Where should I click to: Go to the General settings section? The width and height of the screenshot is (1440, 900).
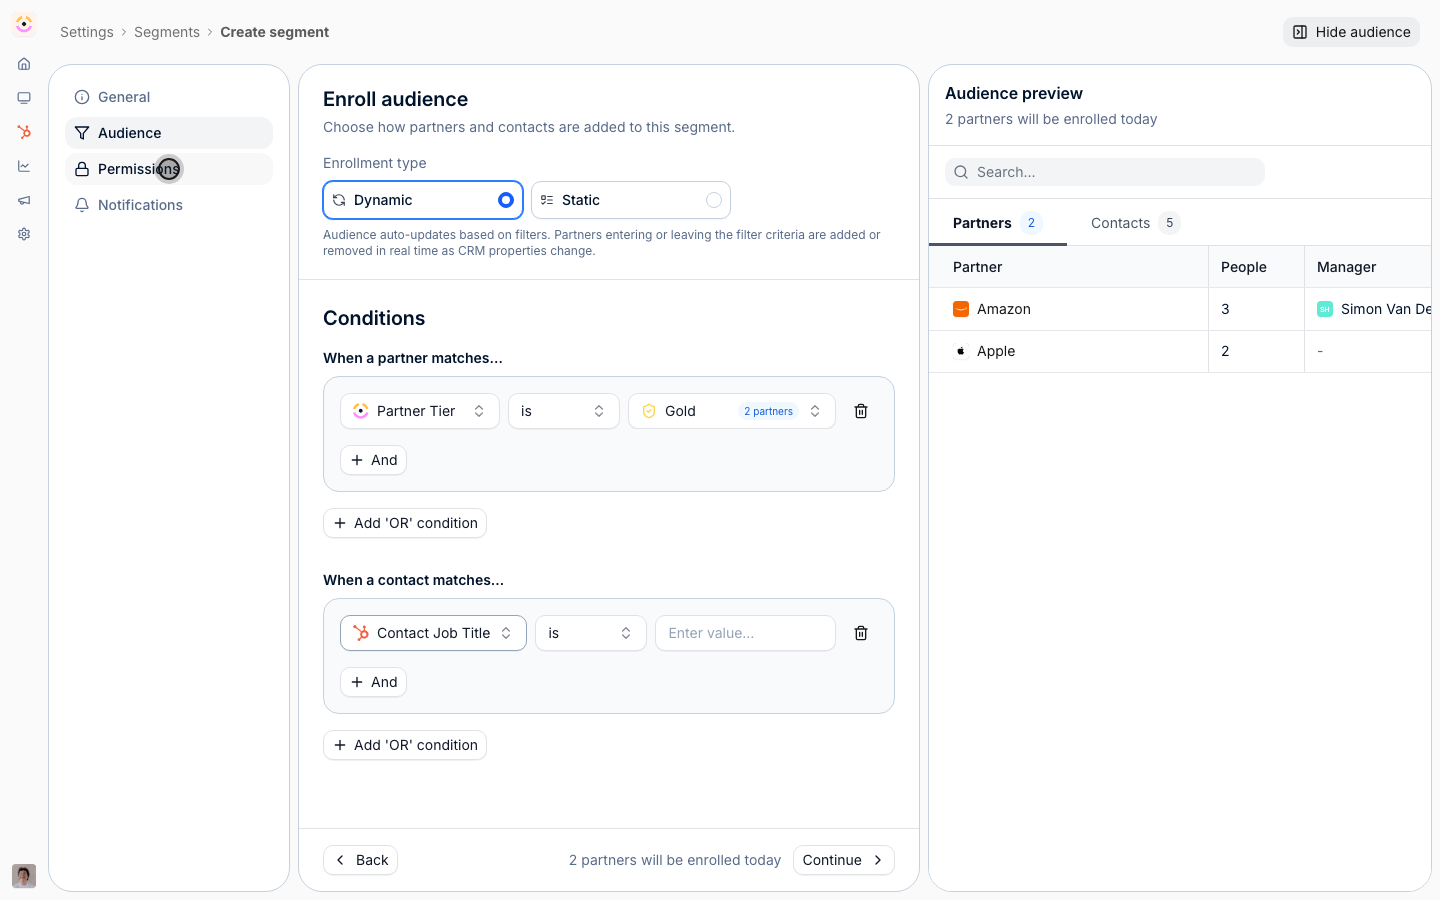169,97
